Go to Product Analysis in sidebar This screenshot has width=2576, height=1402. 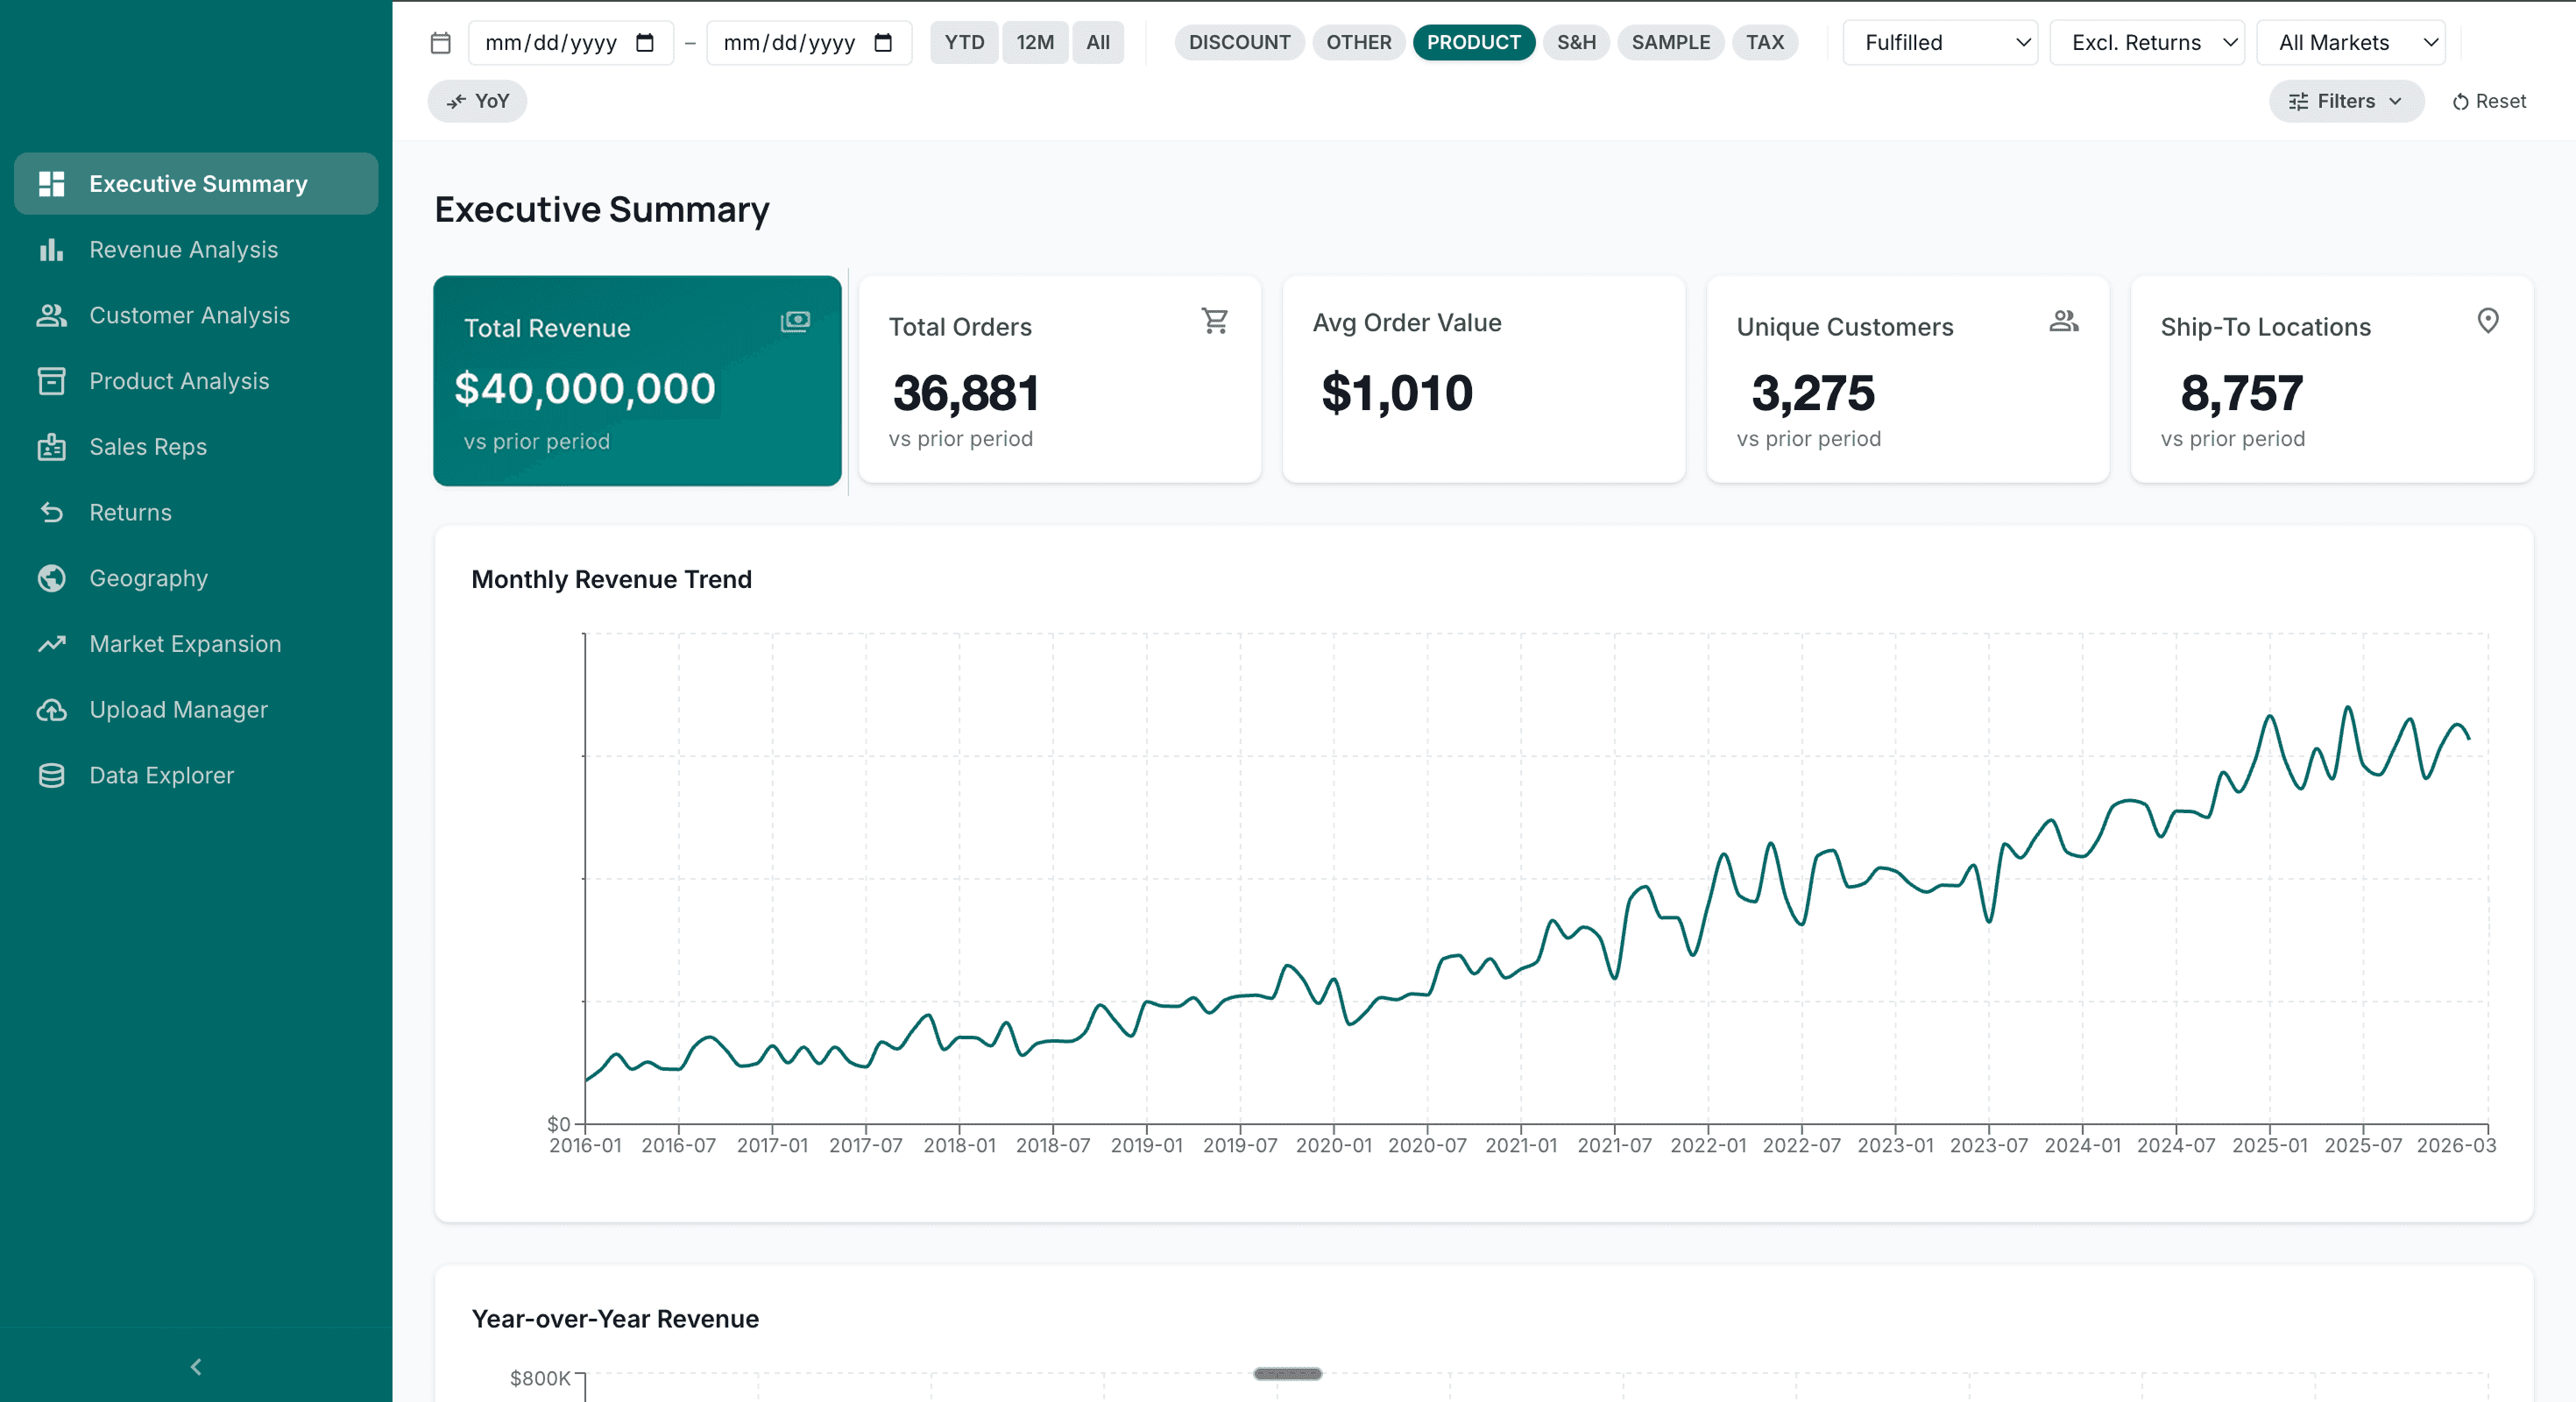(179, 381)
